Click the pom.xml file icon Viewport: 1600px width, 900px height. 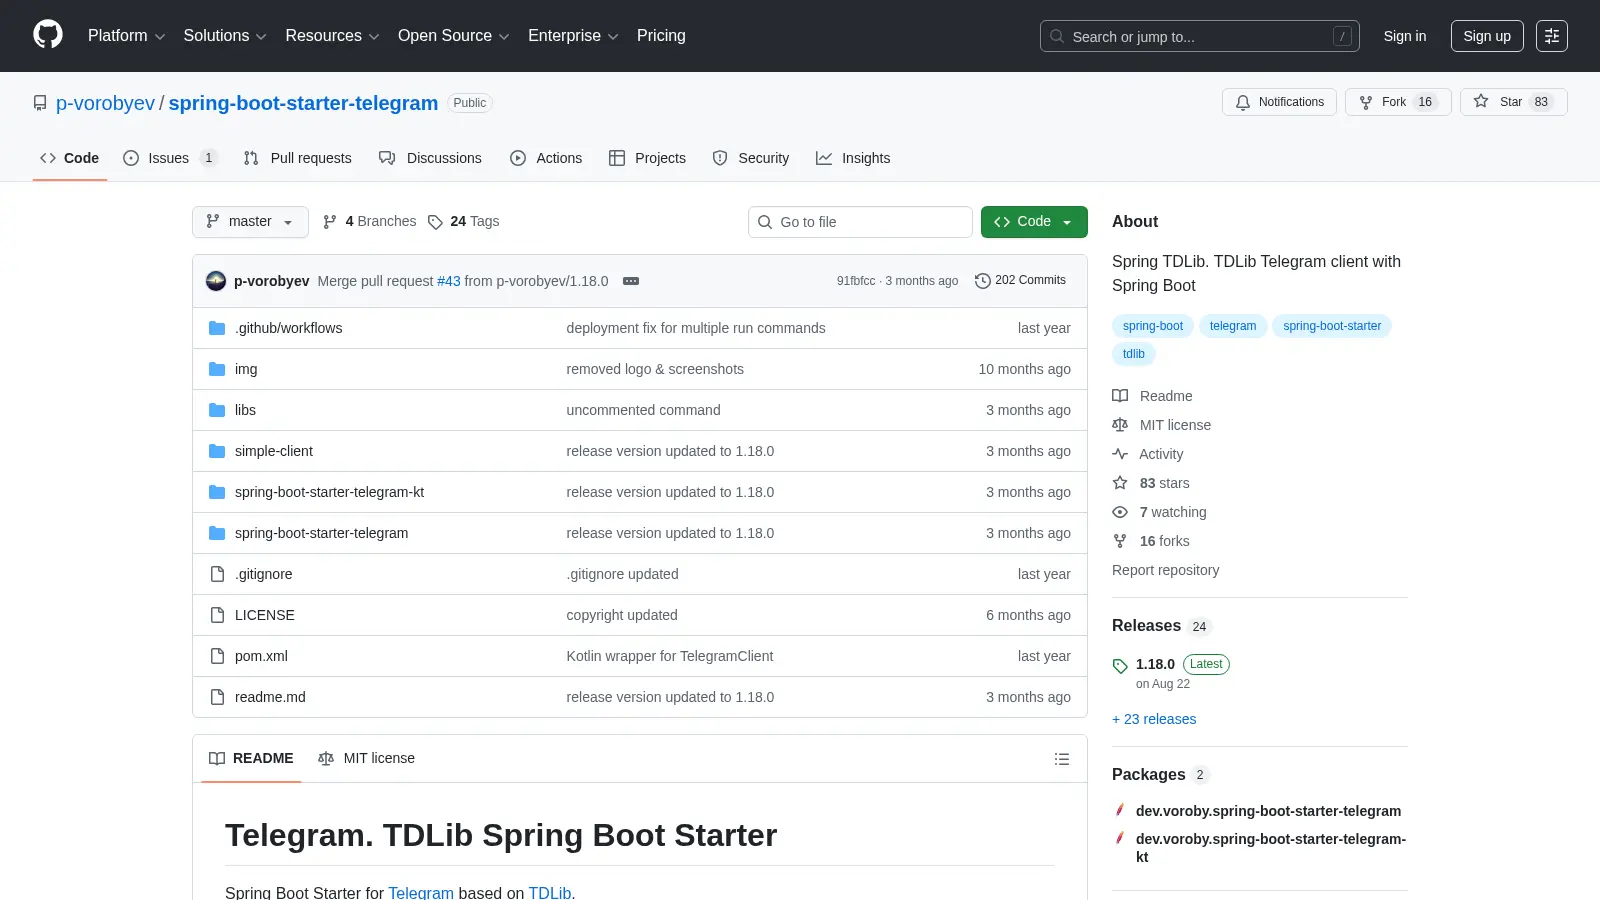217,656
